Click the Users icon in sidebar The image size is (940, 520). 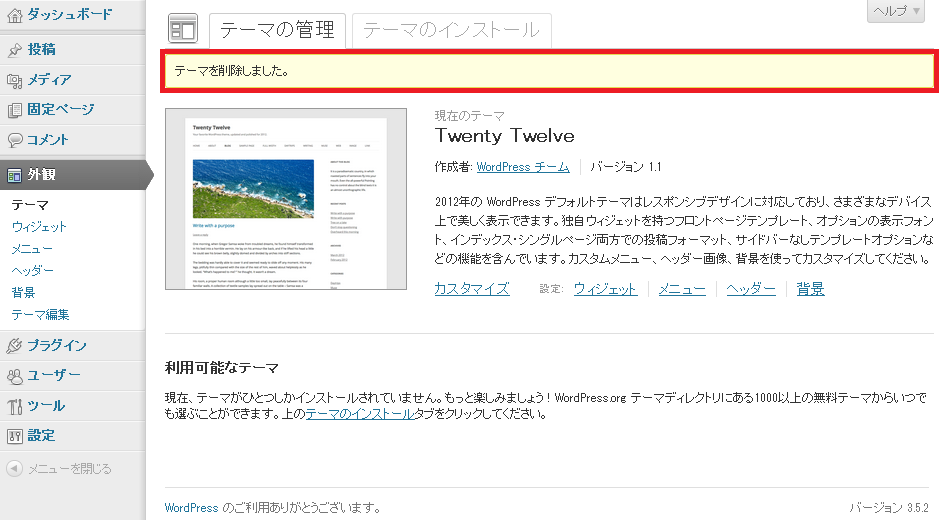[x=15, y=376]
